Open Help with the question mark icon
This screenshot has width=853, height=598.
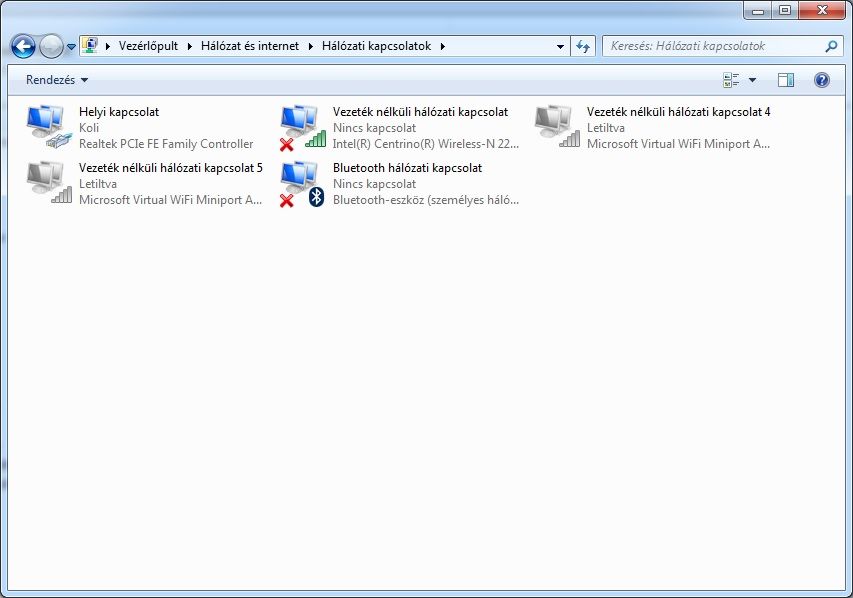[x=821, y=80]
